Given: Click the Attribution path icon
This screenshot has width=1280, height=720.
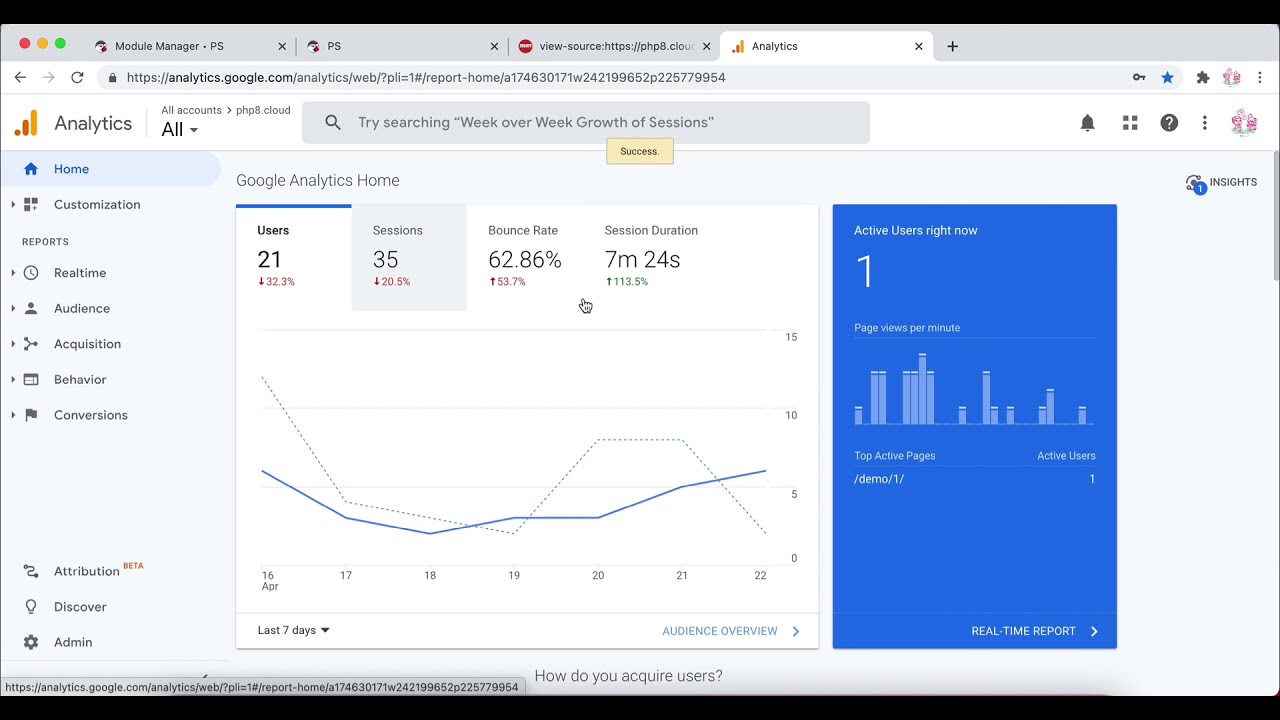Looking at the screenshot, I should [x=31, y=571].
